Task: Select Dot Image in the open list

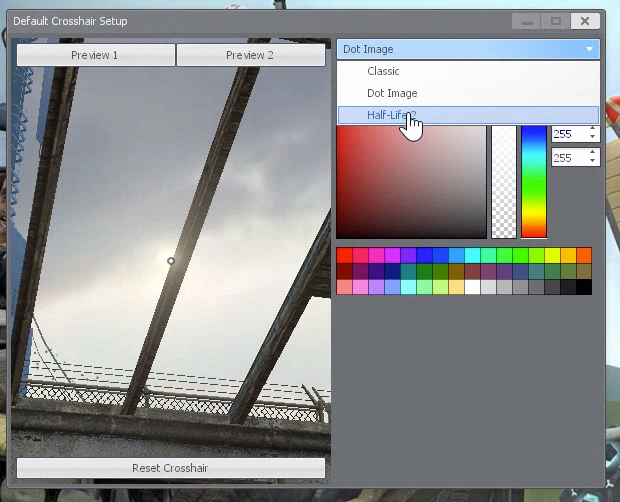Action: 468,93
